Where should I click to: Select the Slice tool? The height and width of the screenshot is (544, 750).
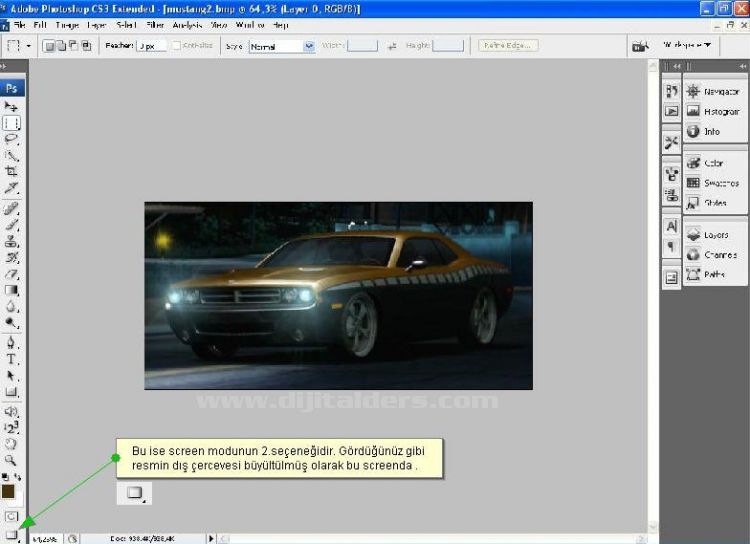pos(11,188)
